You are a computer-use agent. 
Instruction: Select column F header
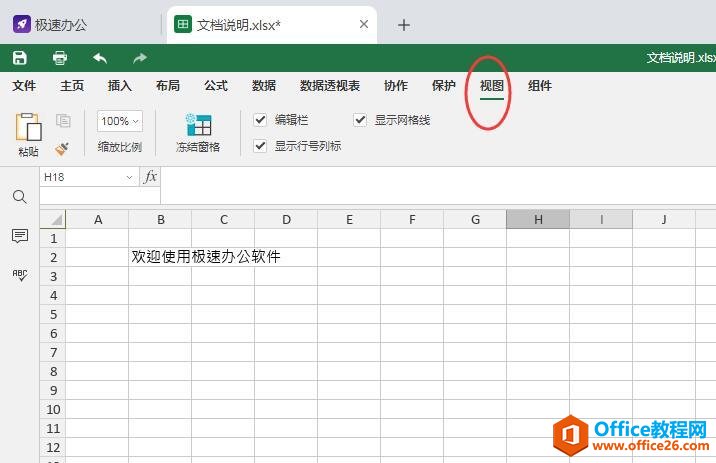412,220
